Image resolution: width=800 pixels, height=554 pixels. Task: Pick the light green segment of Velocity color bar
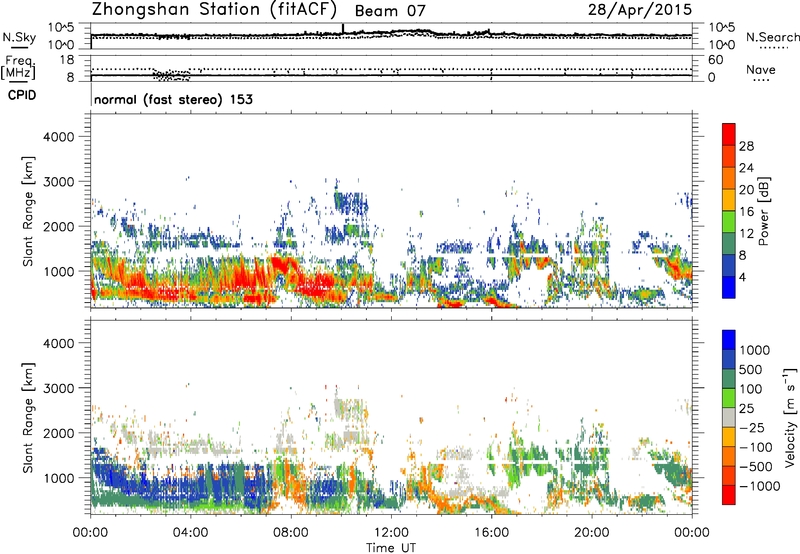[729, 397]
